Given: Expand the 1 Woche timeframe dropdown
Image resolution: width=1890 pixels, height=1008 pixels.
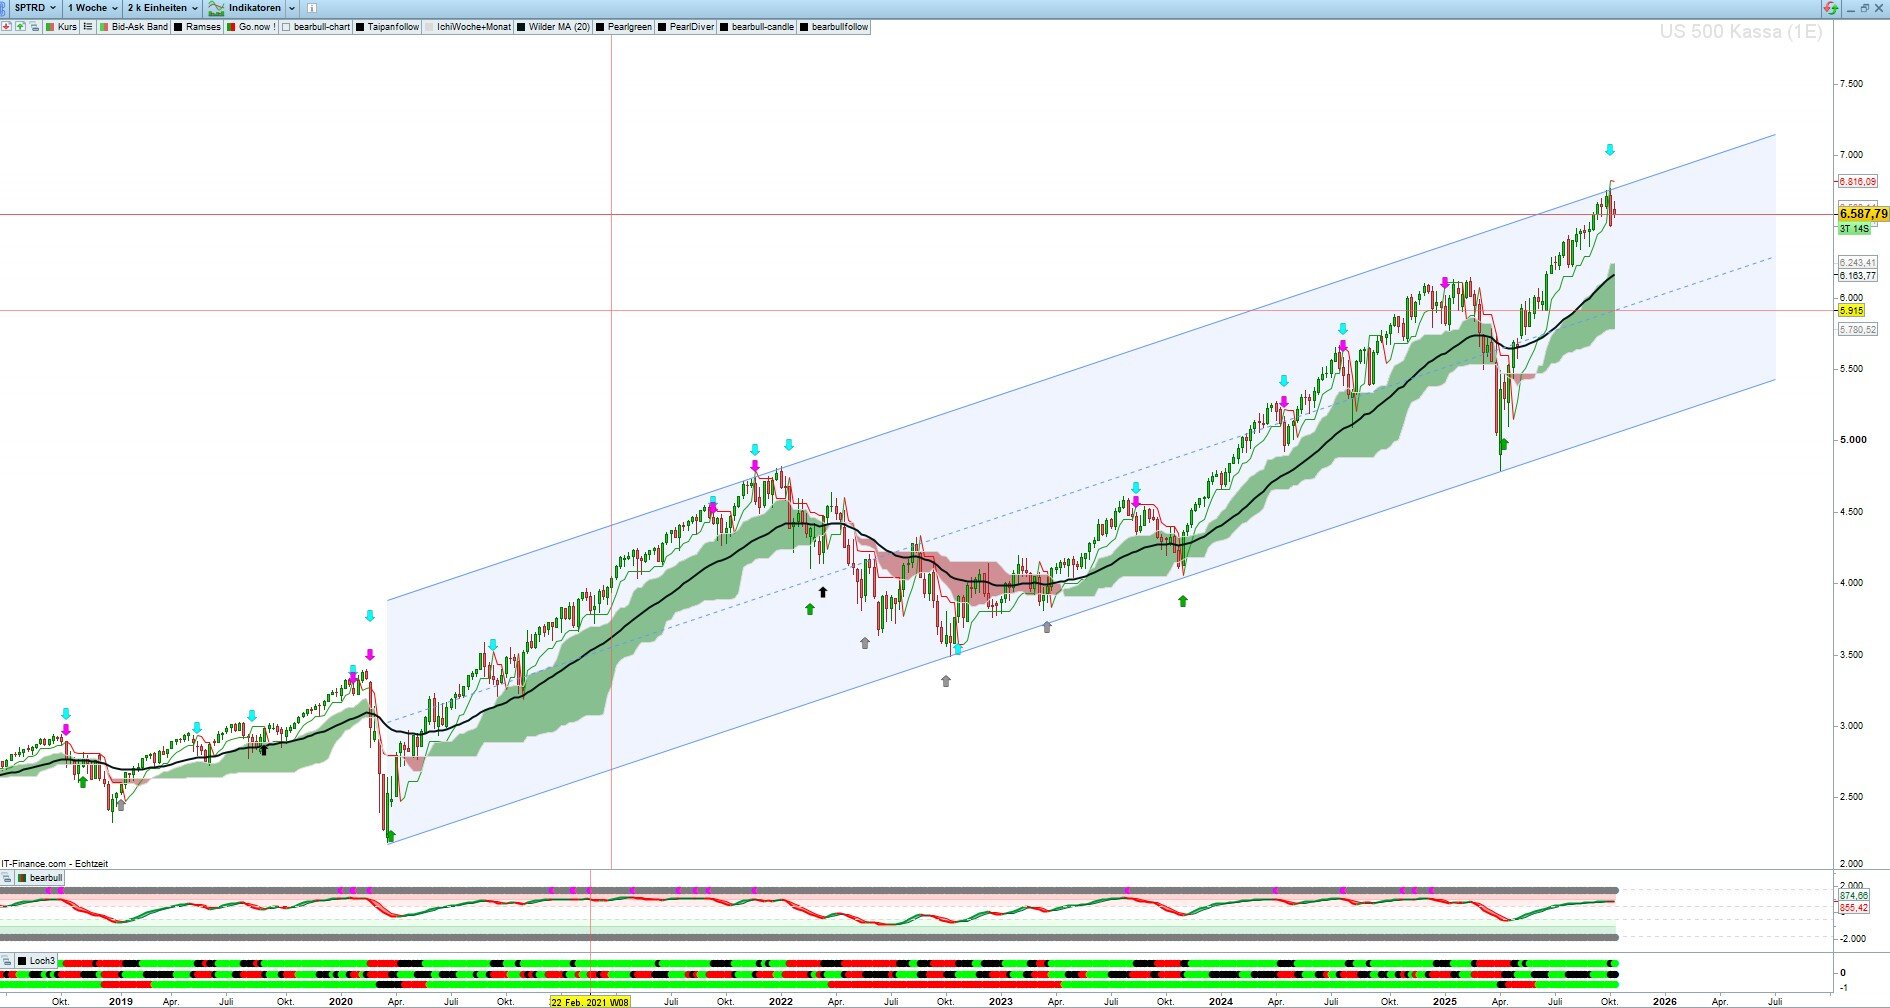Looking at the screenshot, I should [92, 8].
